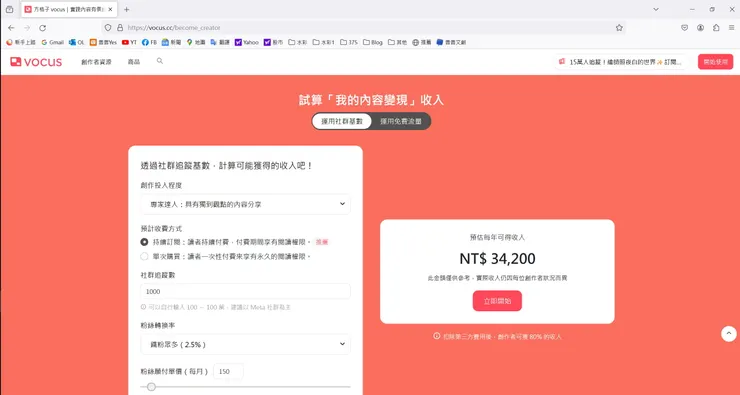
Task: Click the scroll-to-top round button
Action: tap(729, 334)
